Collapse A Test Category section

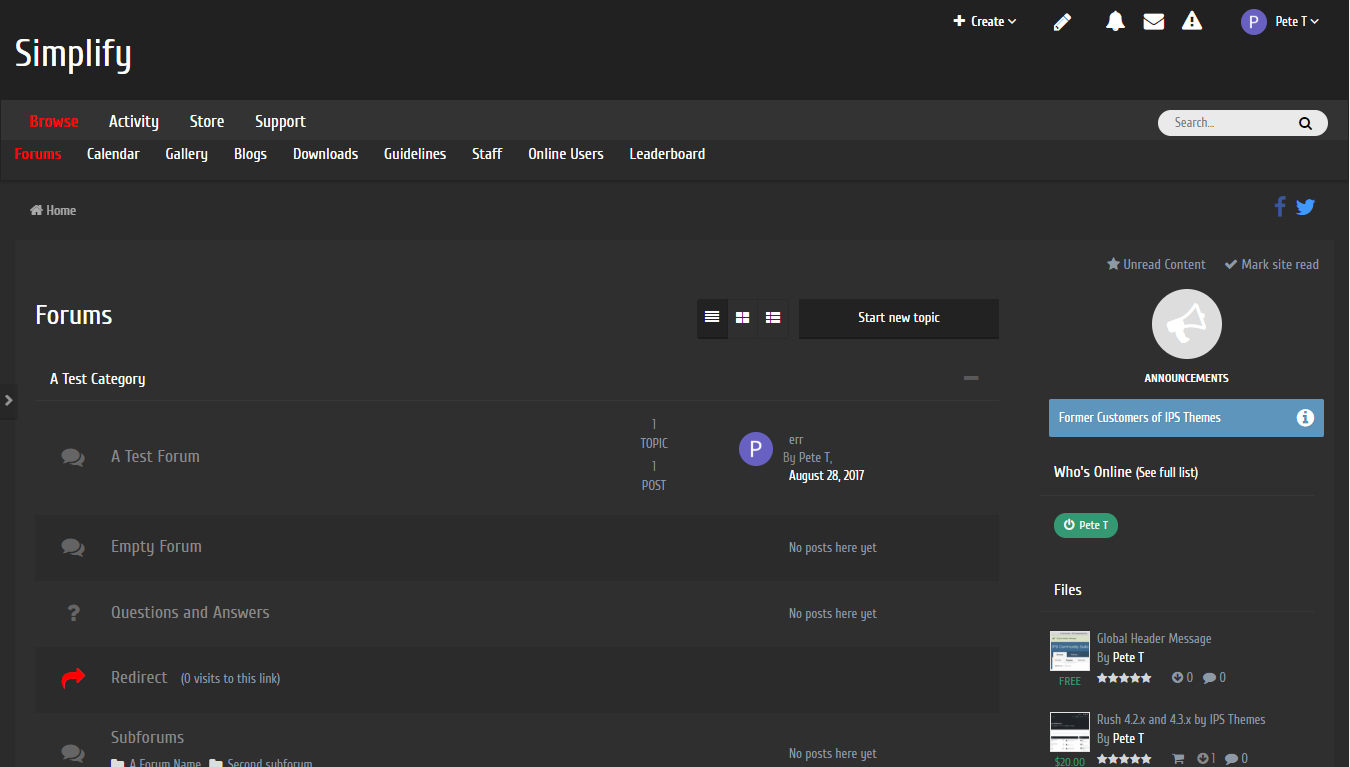(x=971, y=378)
